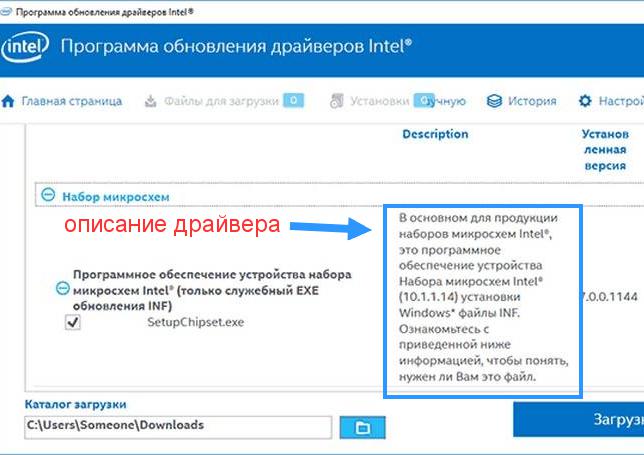The height and width of the screenshot is (455, 644).
Task: Click the Установленная версия column header
Action: coord(605,150)
